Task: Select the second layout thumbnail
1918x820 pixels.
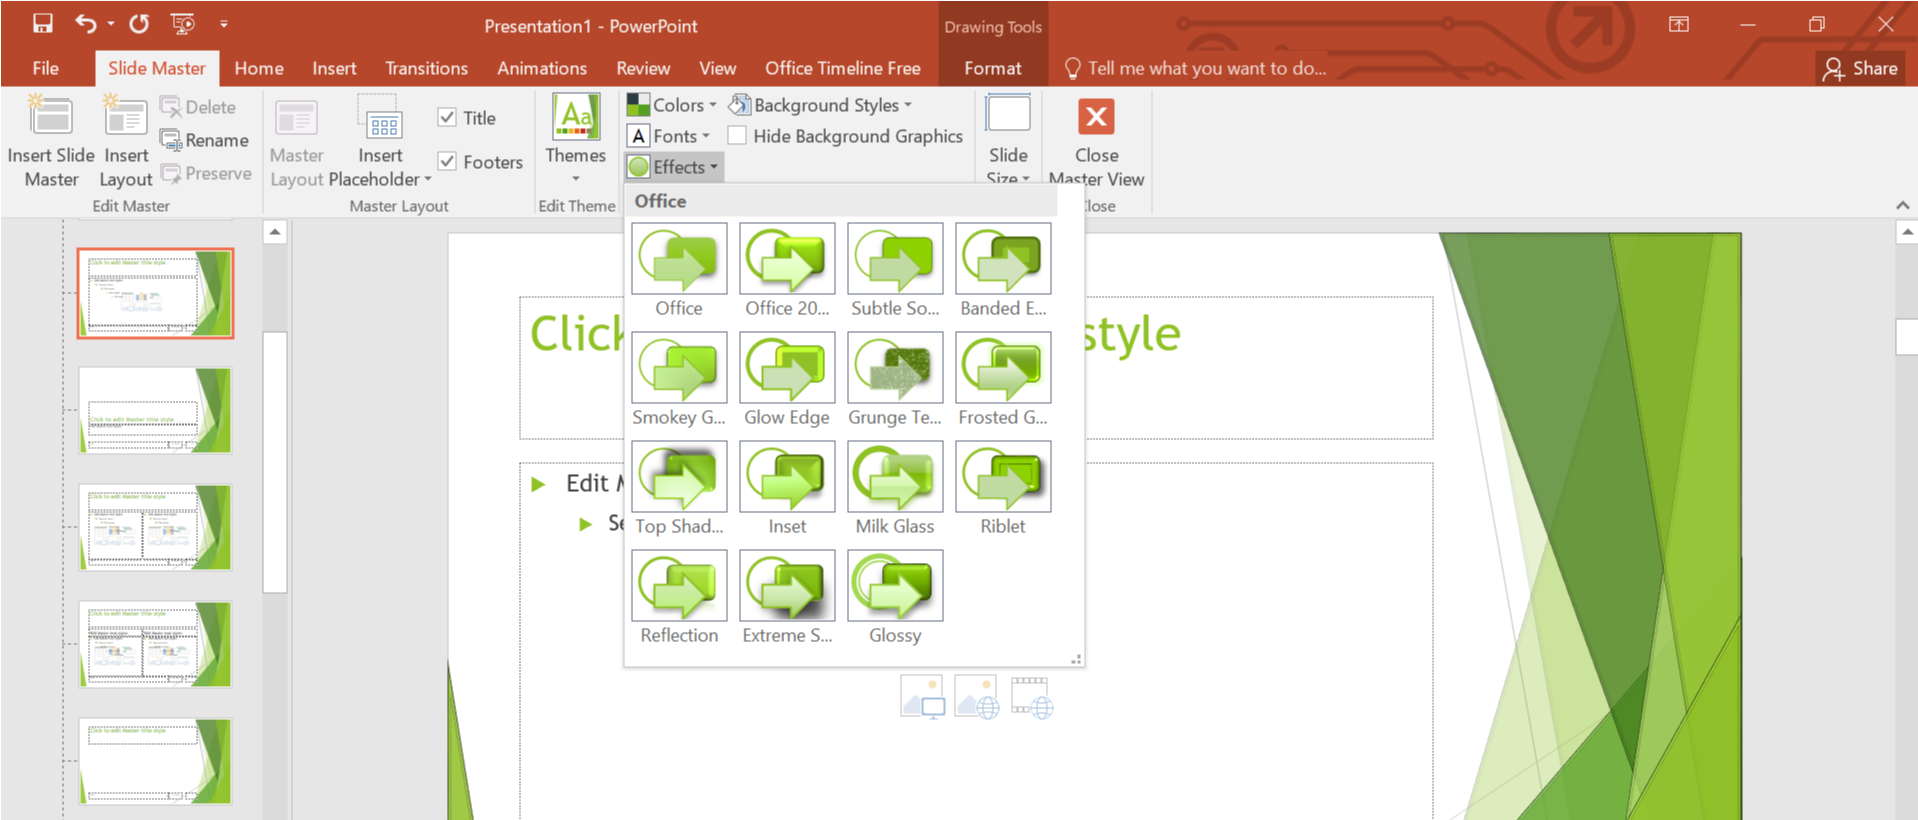Action: coord(156,410)
